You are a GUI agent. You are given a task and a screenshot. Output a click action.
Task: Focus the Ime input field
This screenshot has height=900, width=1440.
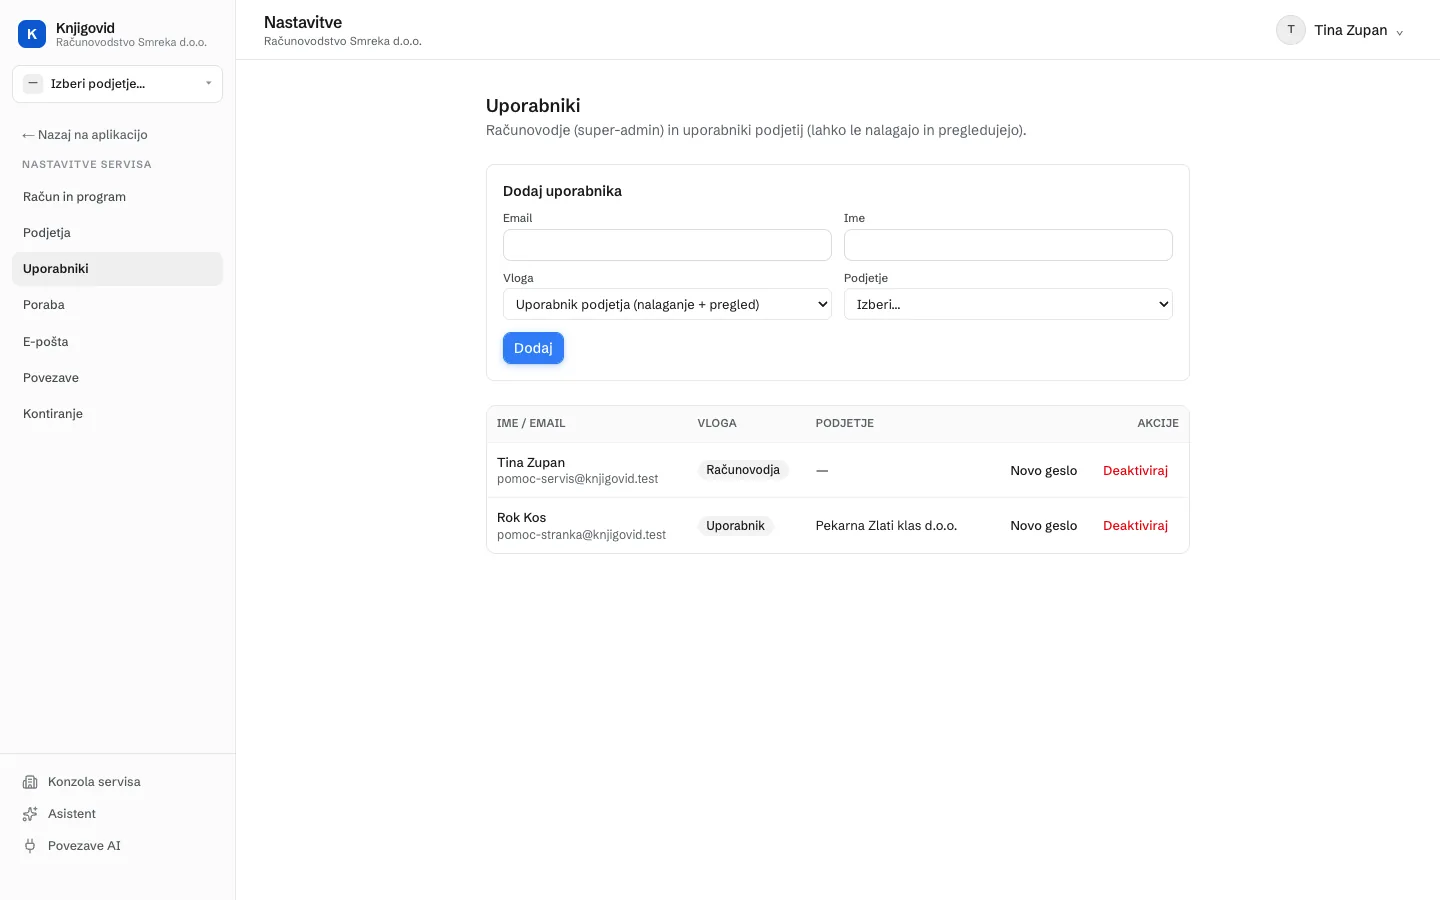(1008, 245)
